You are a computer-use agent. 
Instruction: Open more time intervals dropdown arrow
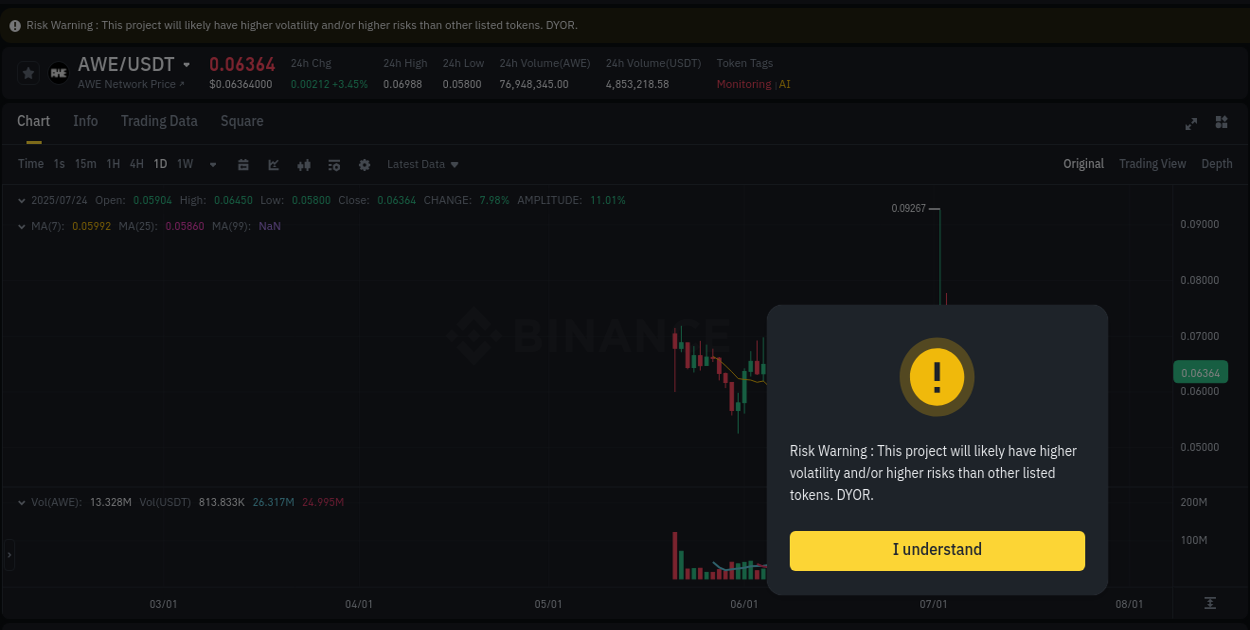(x=212, y=163)
